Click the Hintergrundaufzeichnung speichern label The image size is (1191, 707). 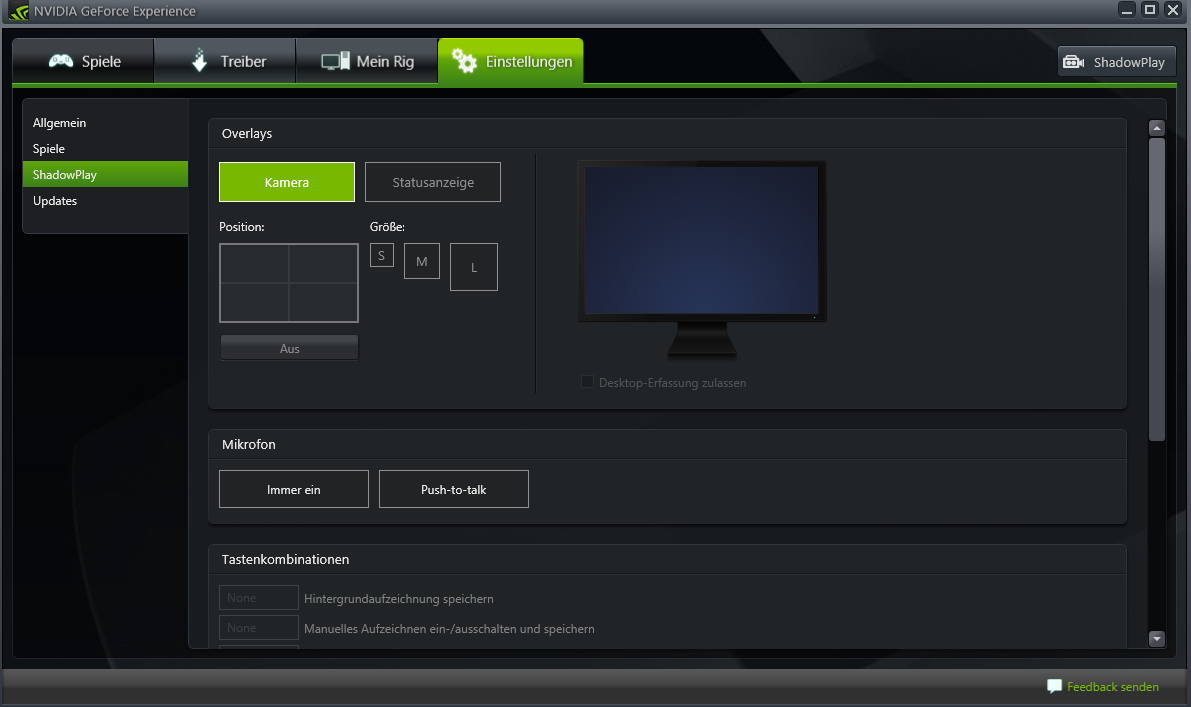[x=399, y=599]
